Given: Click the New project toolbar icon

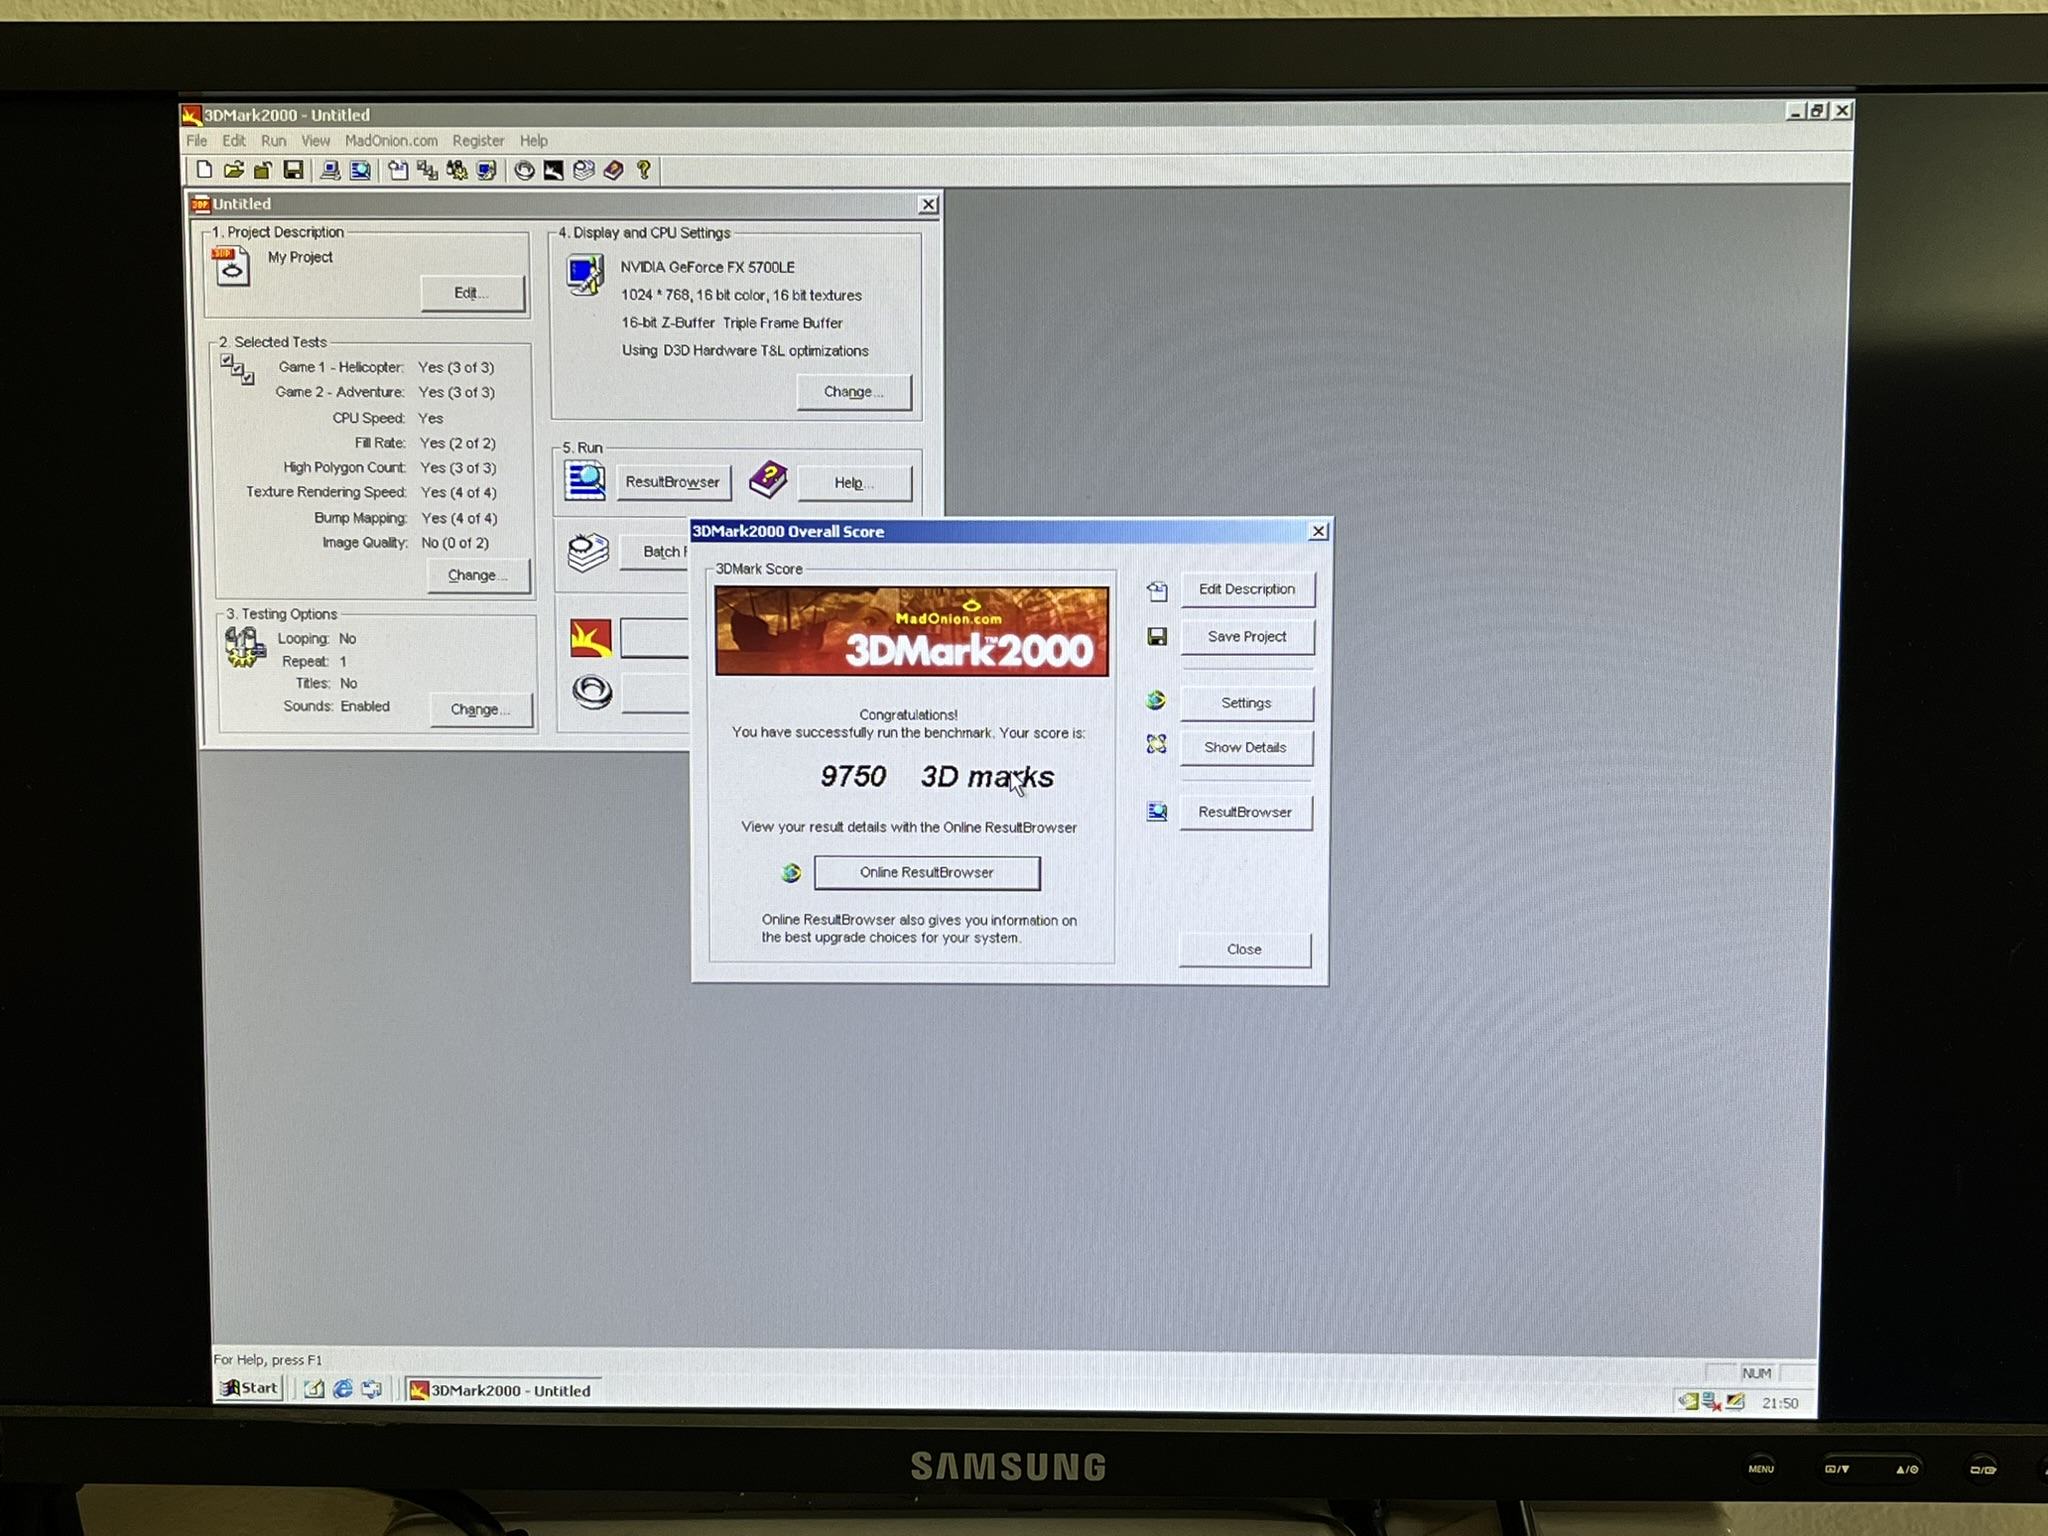Looking at the screenshot, I should (204, 170).
